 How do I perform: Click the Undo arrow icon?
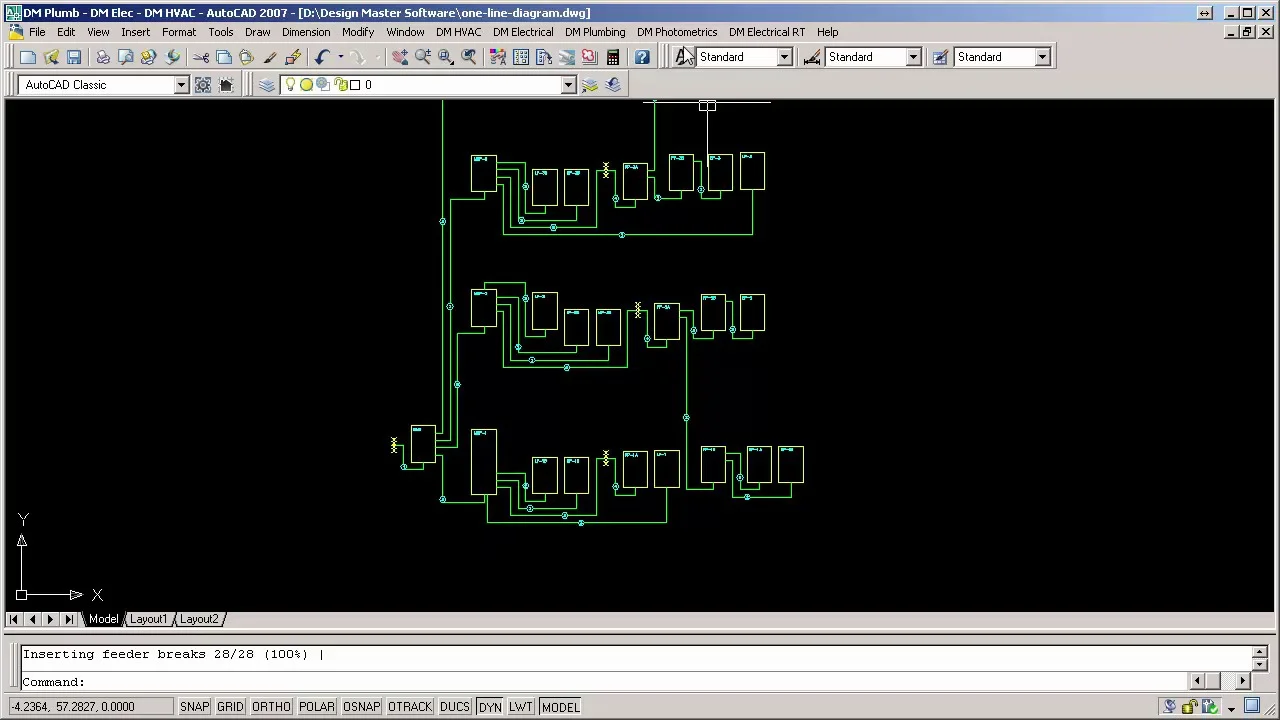pyautogui.click(x=322, y=57)
